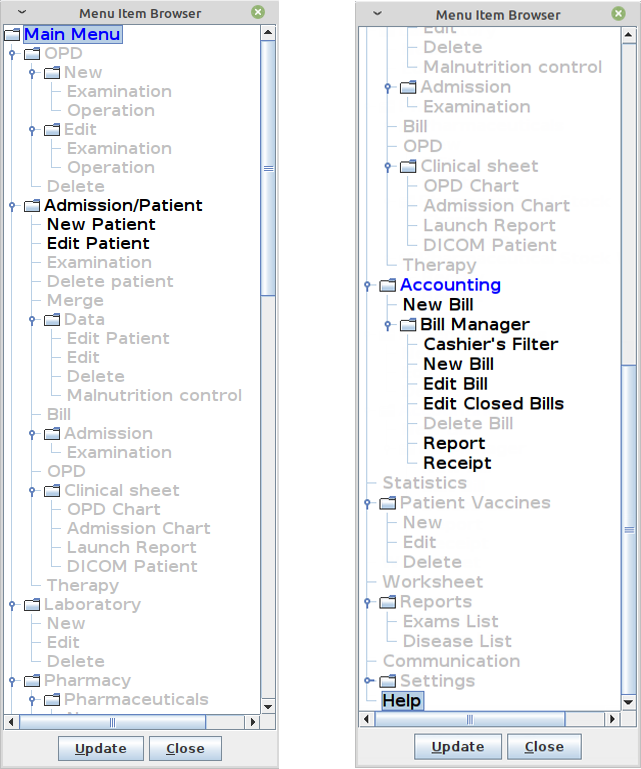The height and width of the screenshot is (769, 641).
Task: Select Cashier's Filter menu item
Action: pos(491,344)
